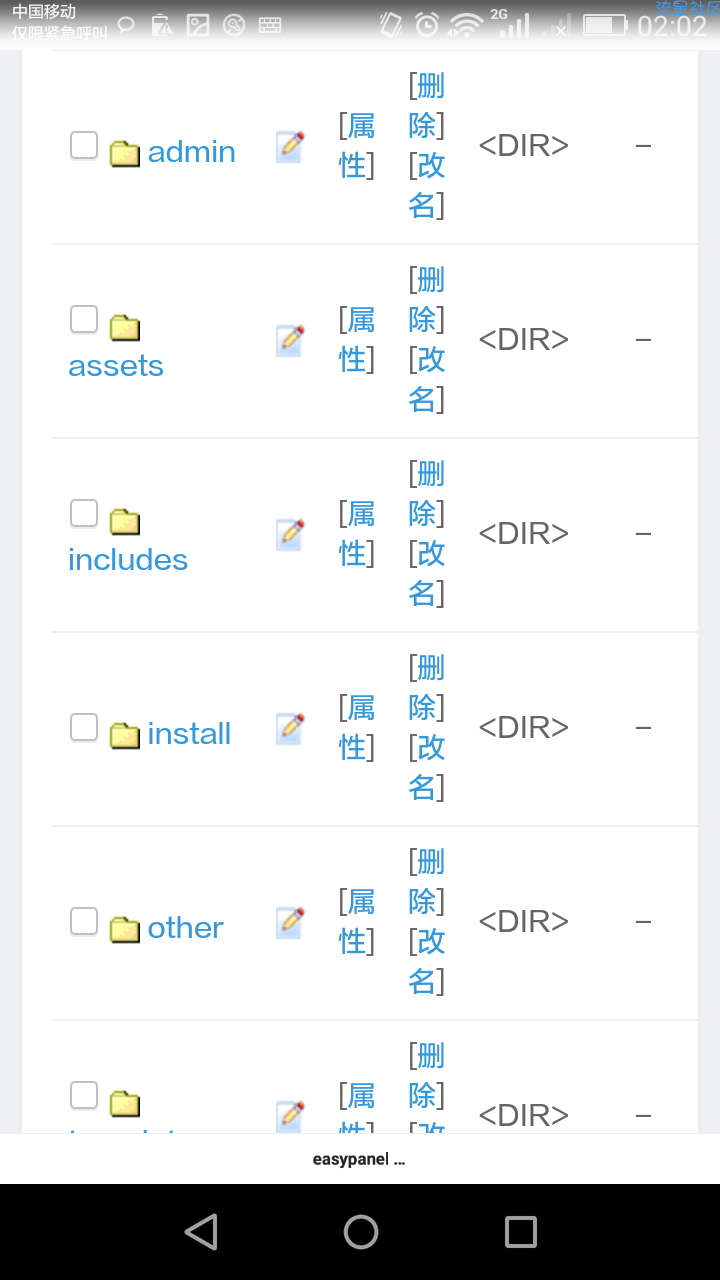Click the edit pencil icon for other
This screenshot has width=720, height=1280.
pyautogui.click(x=290, y=923)
